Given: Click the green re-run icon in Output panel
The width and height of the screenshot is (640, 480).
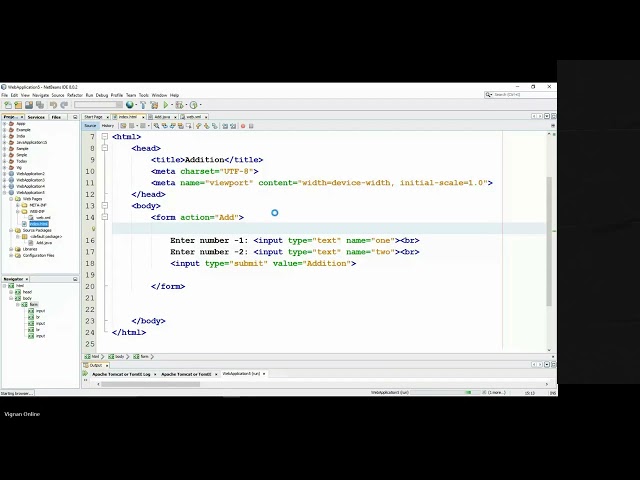Looking at the screenshot, I should click(x=85, y=373).
